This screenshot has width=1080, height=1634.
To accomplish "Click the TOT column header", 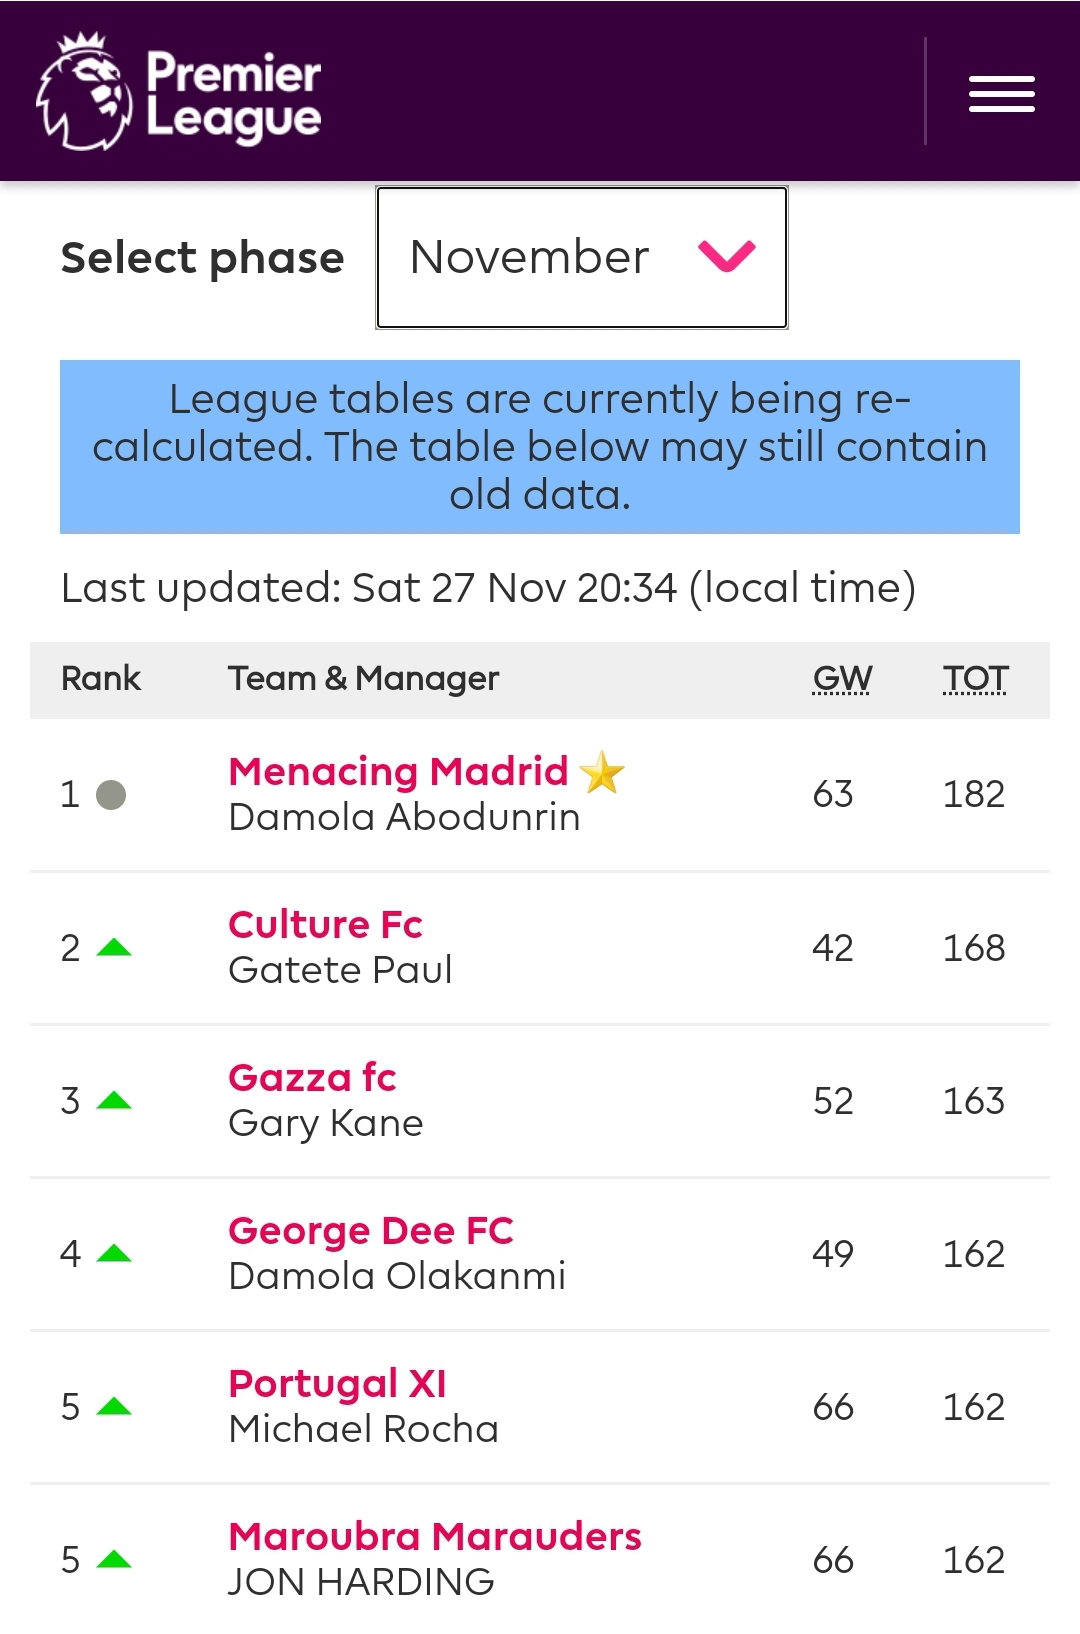I will 975,679.
